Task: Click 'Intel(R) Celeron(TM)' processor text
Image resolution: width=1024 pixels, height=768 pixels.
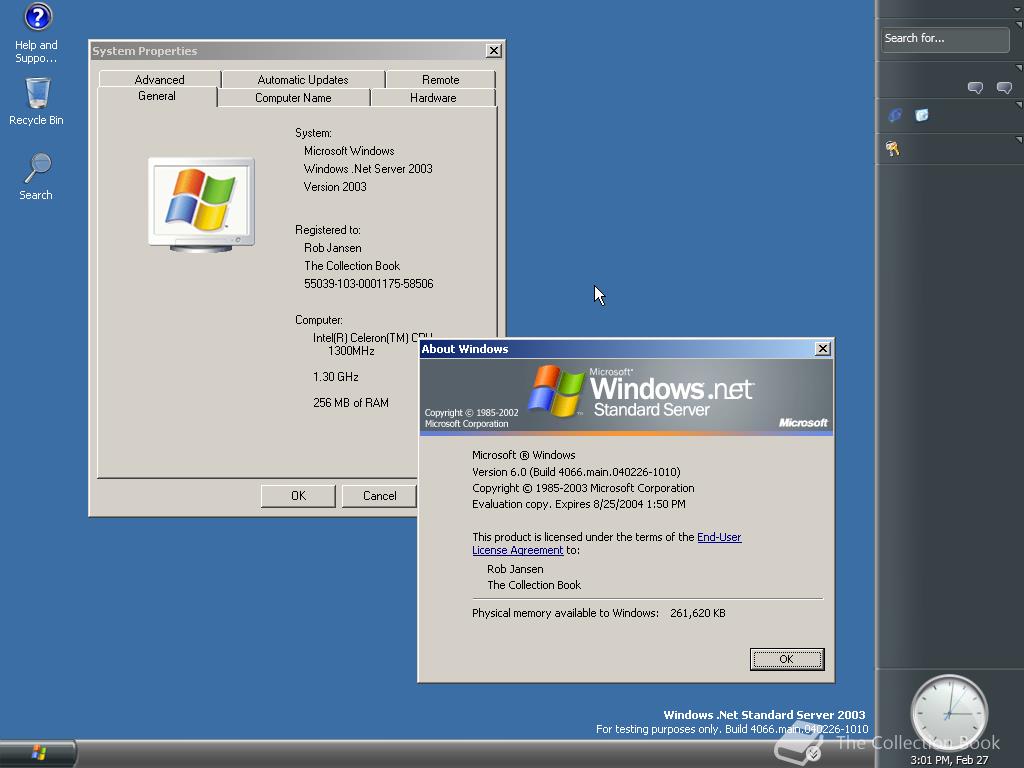Action: [360, 338]
